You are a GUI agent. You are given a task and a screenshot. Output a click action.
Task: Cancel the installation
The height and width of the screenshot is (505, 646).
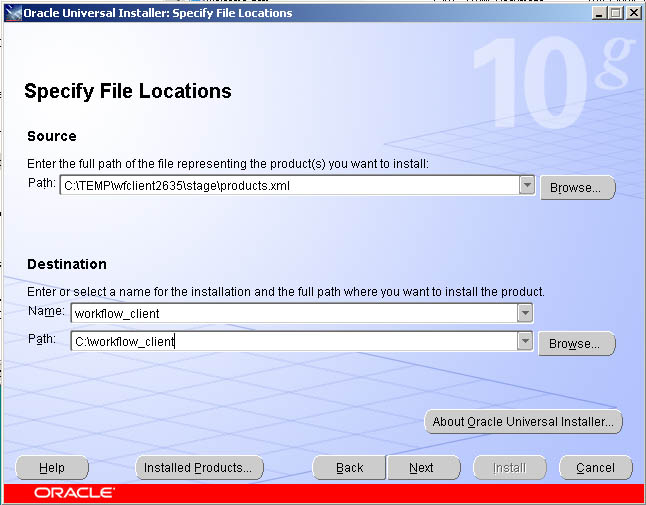coord(595,468)
